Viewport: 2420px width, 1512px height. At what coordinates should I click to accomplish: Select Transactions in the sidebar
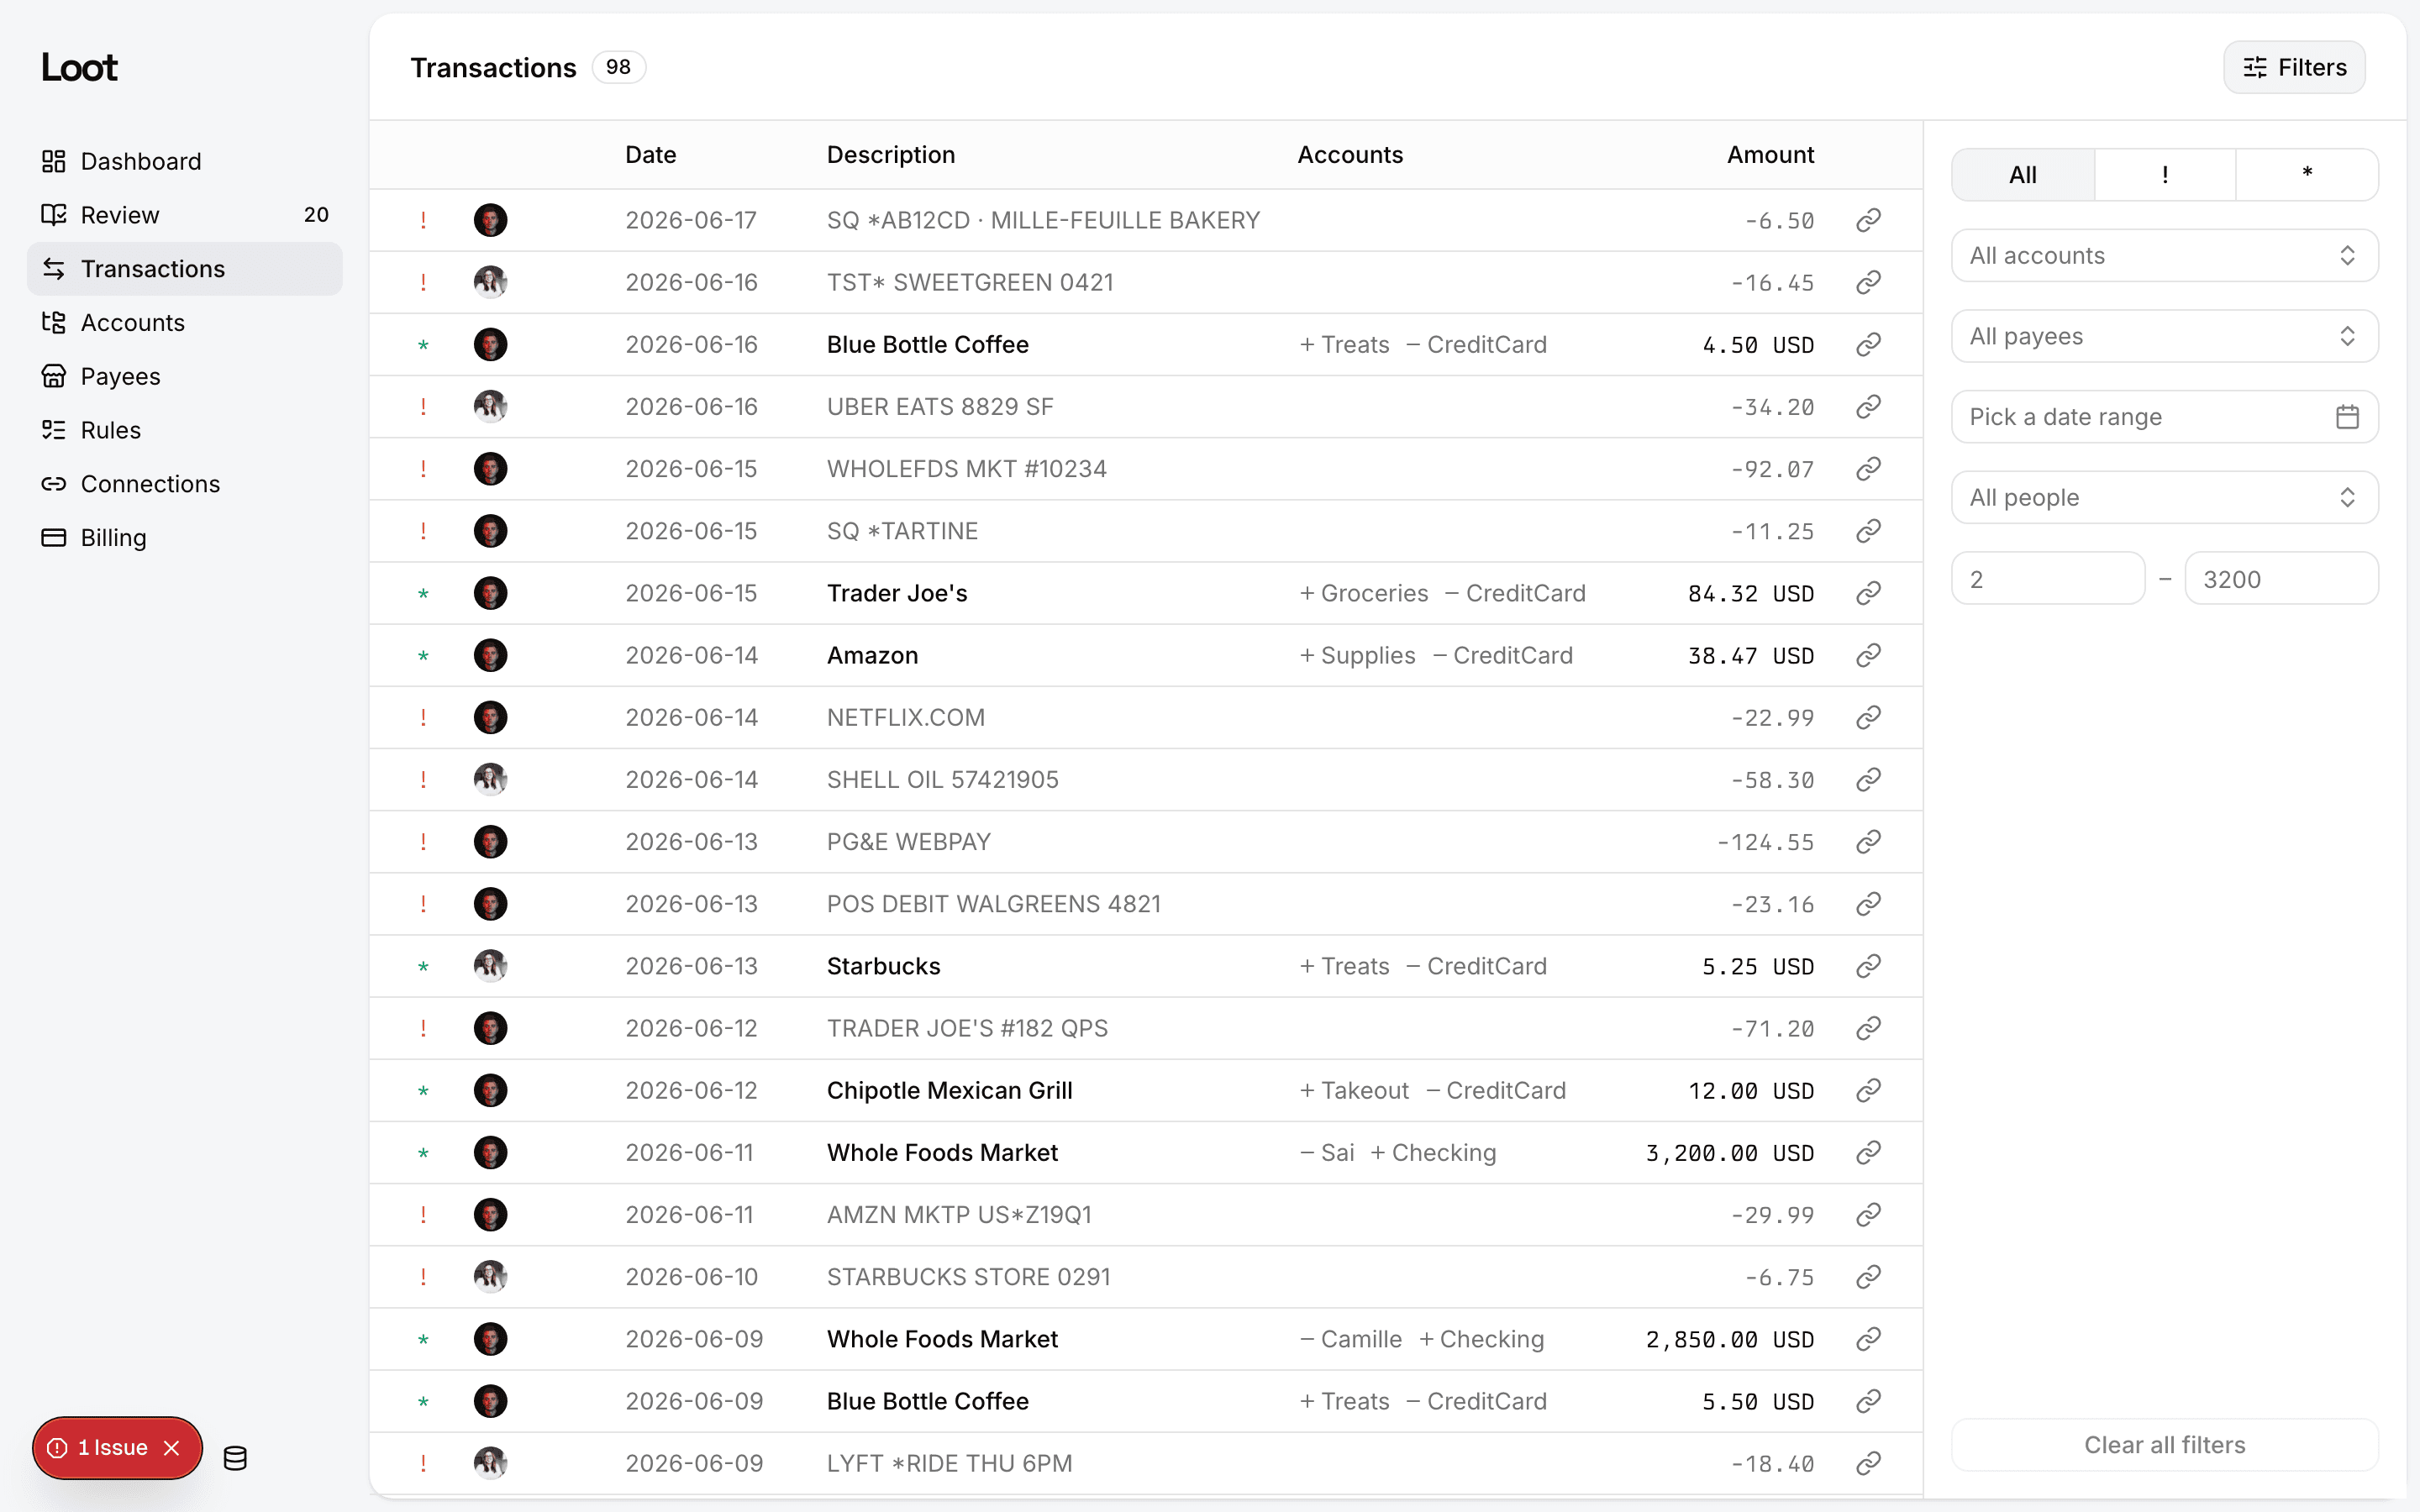184,269
